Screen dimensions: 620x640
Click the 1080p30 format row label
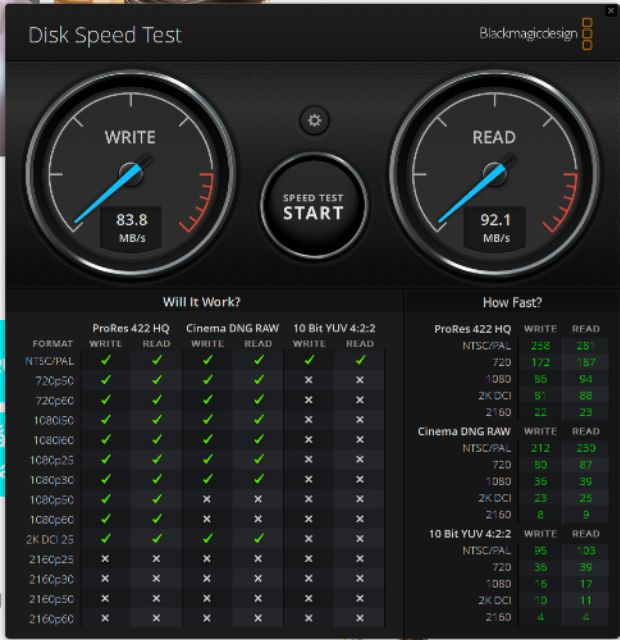tap(52, 479)
